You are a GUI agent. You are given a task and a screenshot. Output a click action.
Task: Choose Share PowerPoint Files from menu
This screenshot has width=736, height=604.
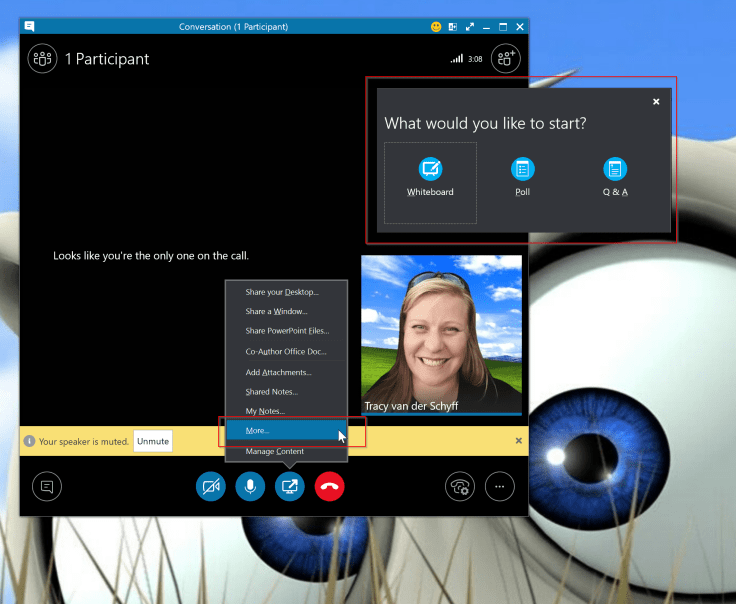[x=287, y=331]
